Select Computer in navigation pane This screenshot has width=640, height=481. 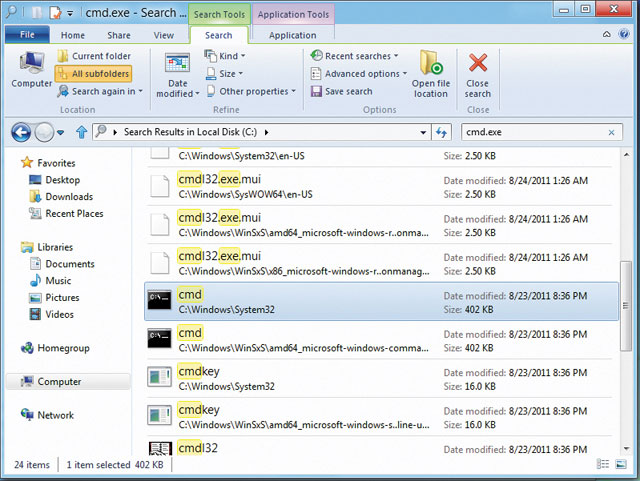tap(68, 381)
